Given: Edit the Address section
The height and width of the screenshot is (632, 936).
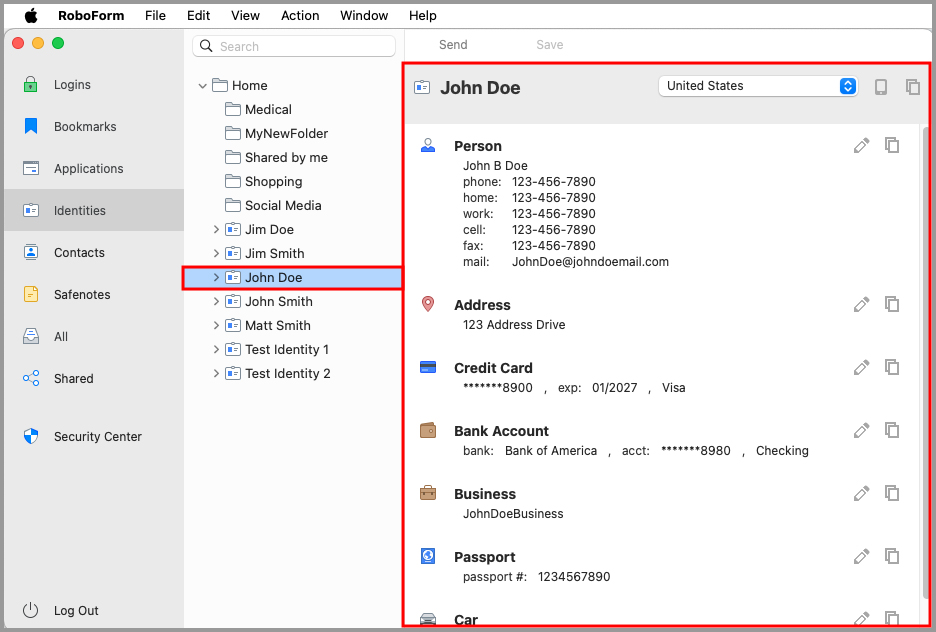Looking at the screenshot, I should pyautogui.click(x=861, y=304).
